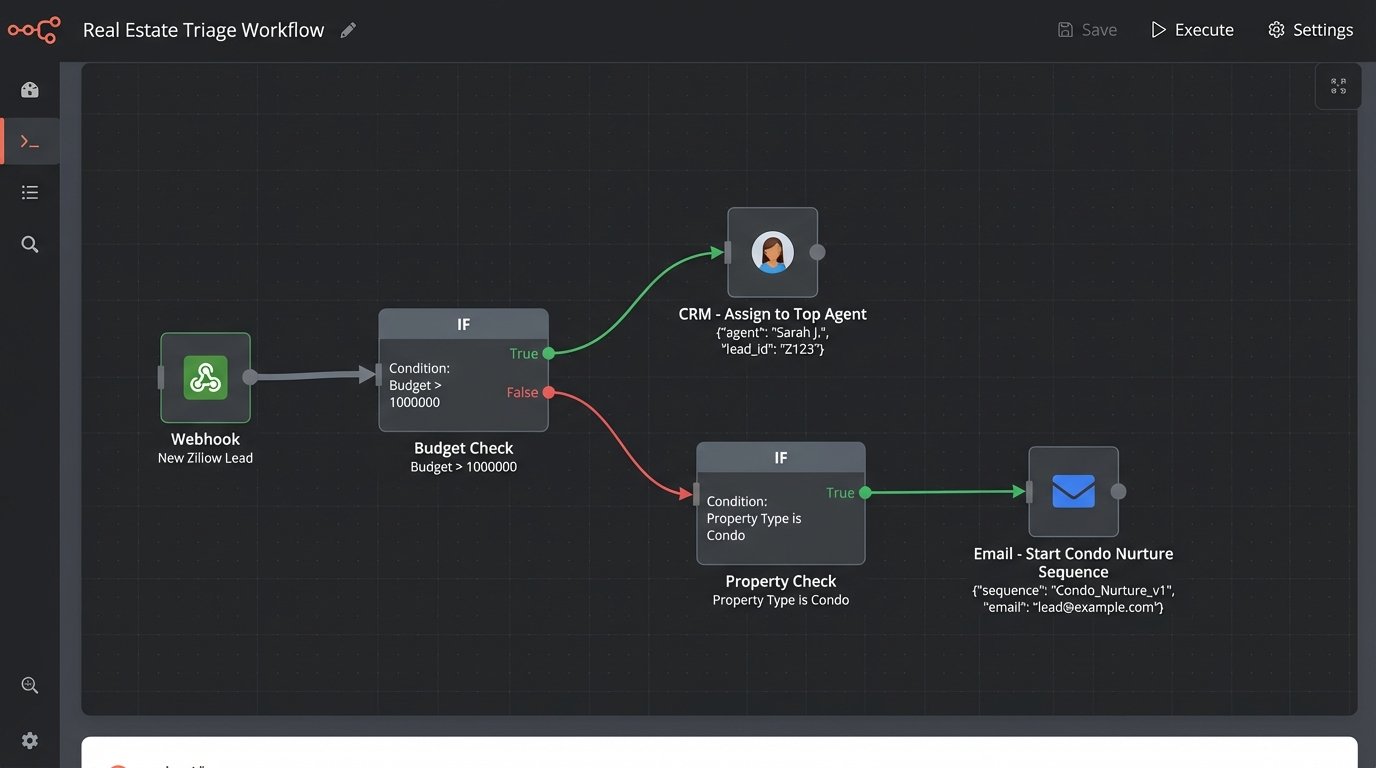Click the fit-to-view icon on canvas

pyautogui.click(x=1338, y=86)
